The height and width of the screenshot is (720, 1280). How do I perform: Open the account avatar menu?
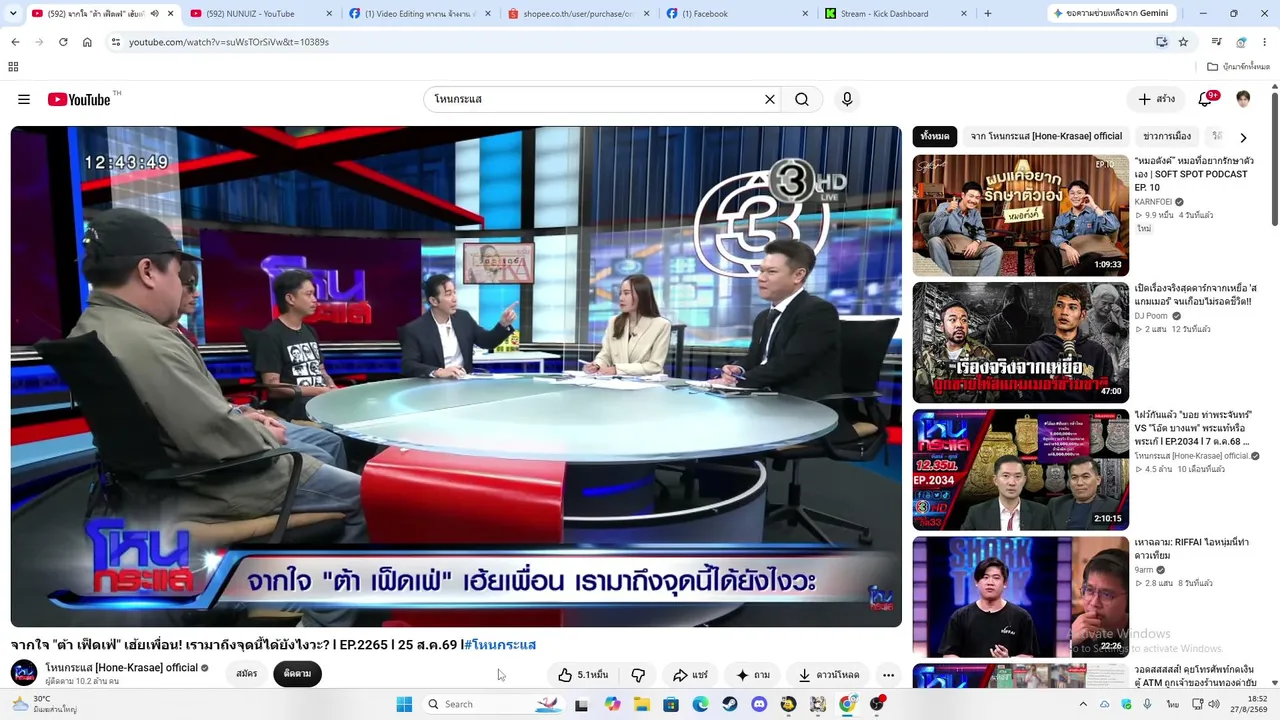coord(1243,99)
